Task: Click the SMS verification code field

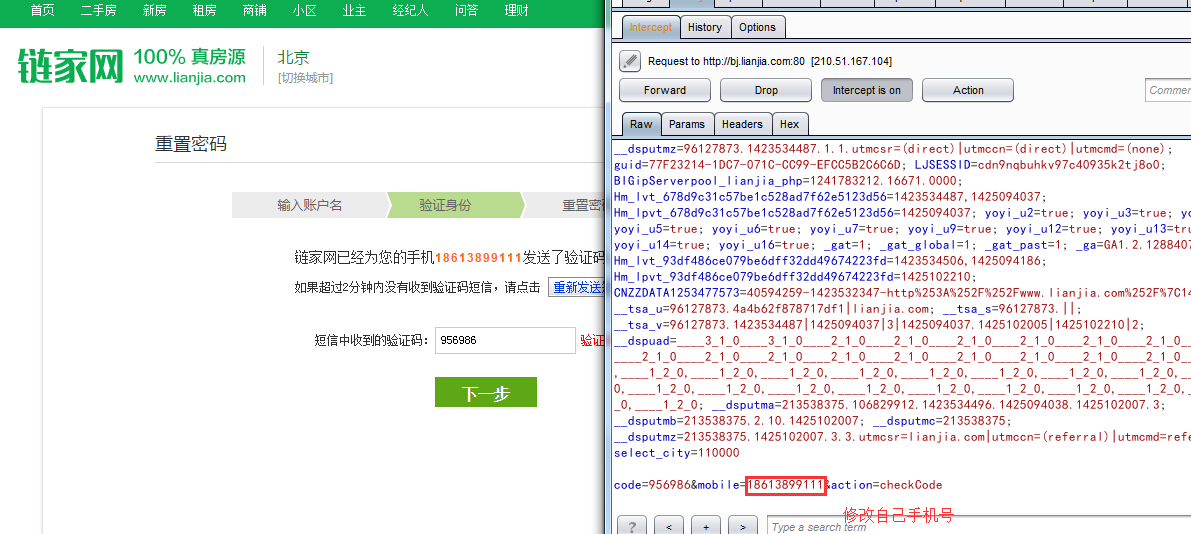Action: coord(505,340)
